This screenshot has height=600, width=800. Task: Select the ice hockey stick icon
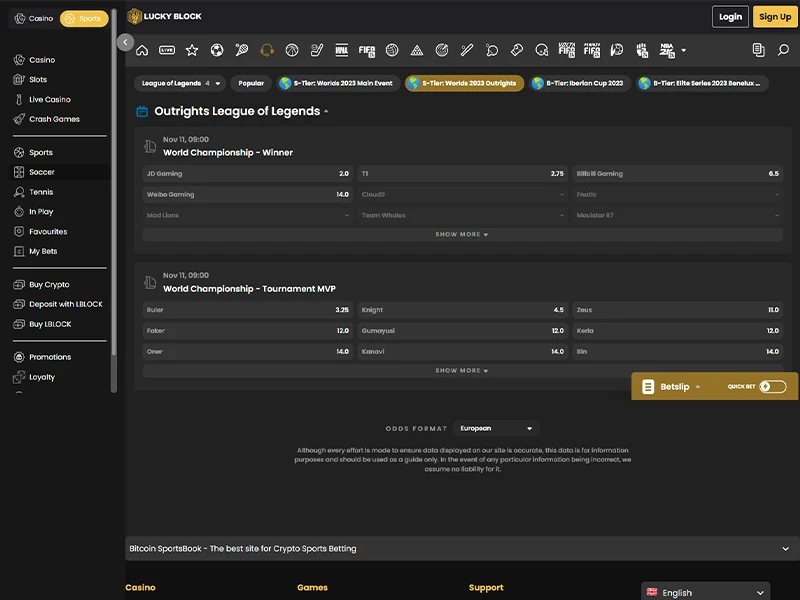click(317, 50)
